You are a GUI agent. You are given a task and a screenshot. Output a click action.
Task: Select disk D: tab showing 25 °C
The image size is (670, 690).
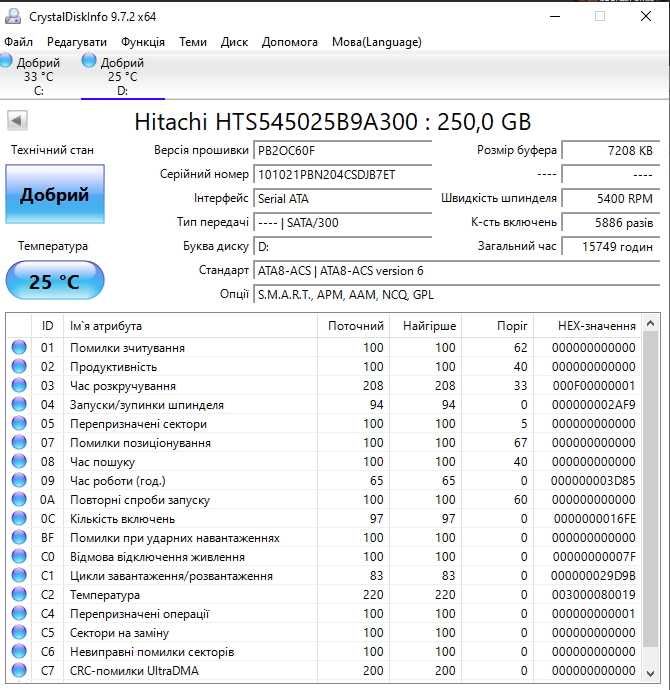tap(123, 76)
